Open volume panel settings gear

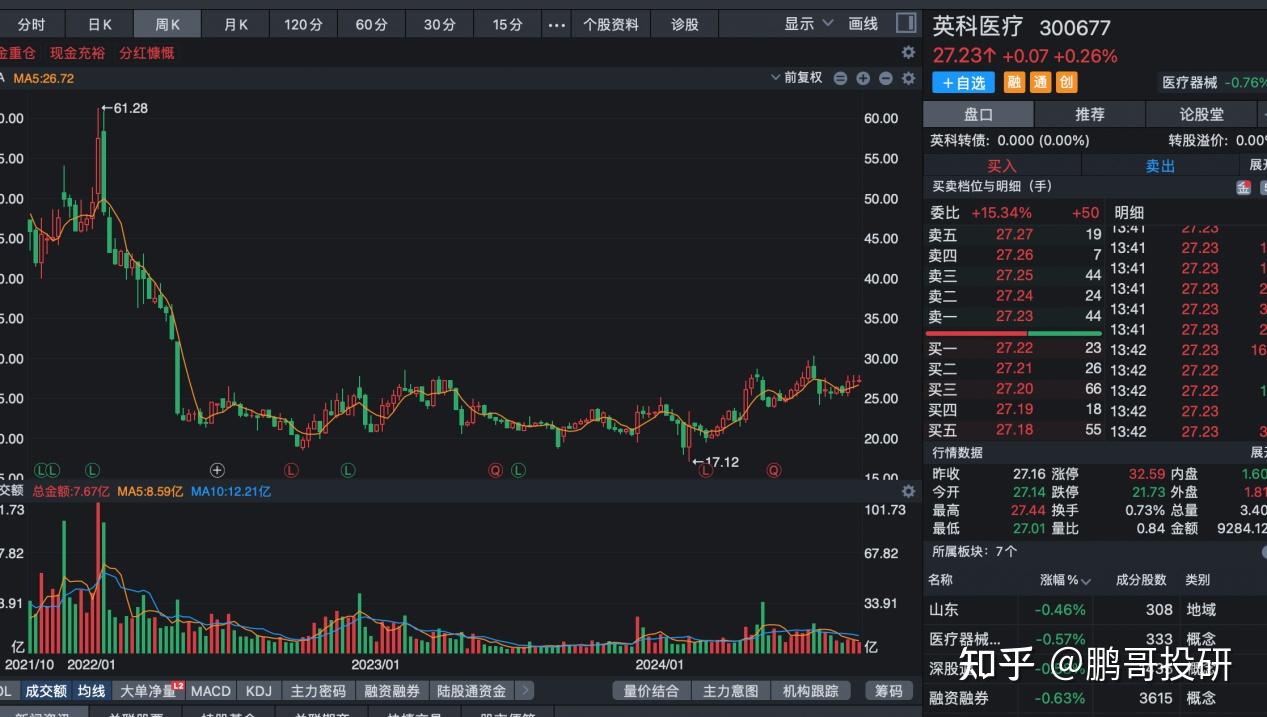coord(908,491)
